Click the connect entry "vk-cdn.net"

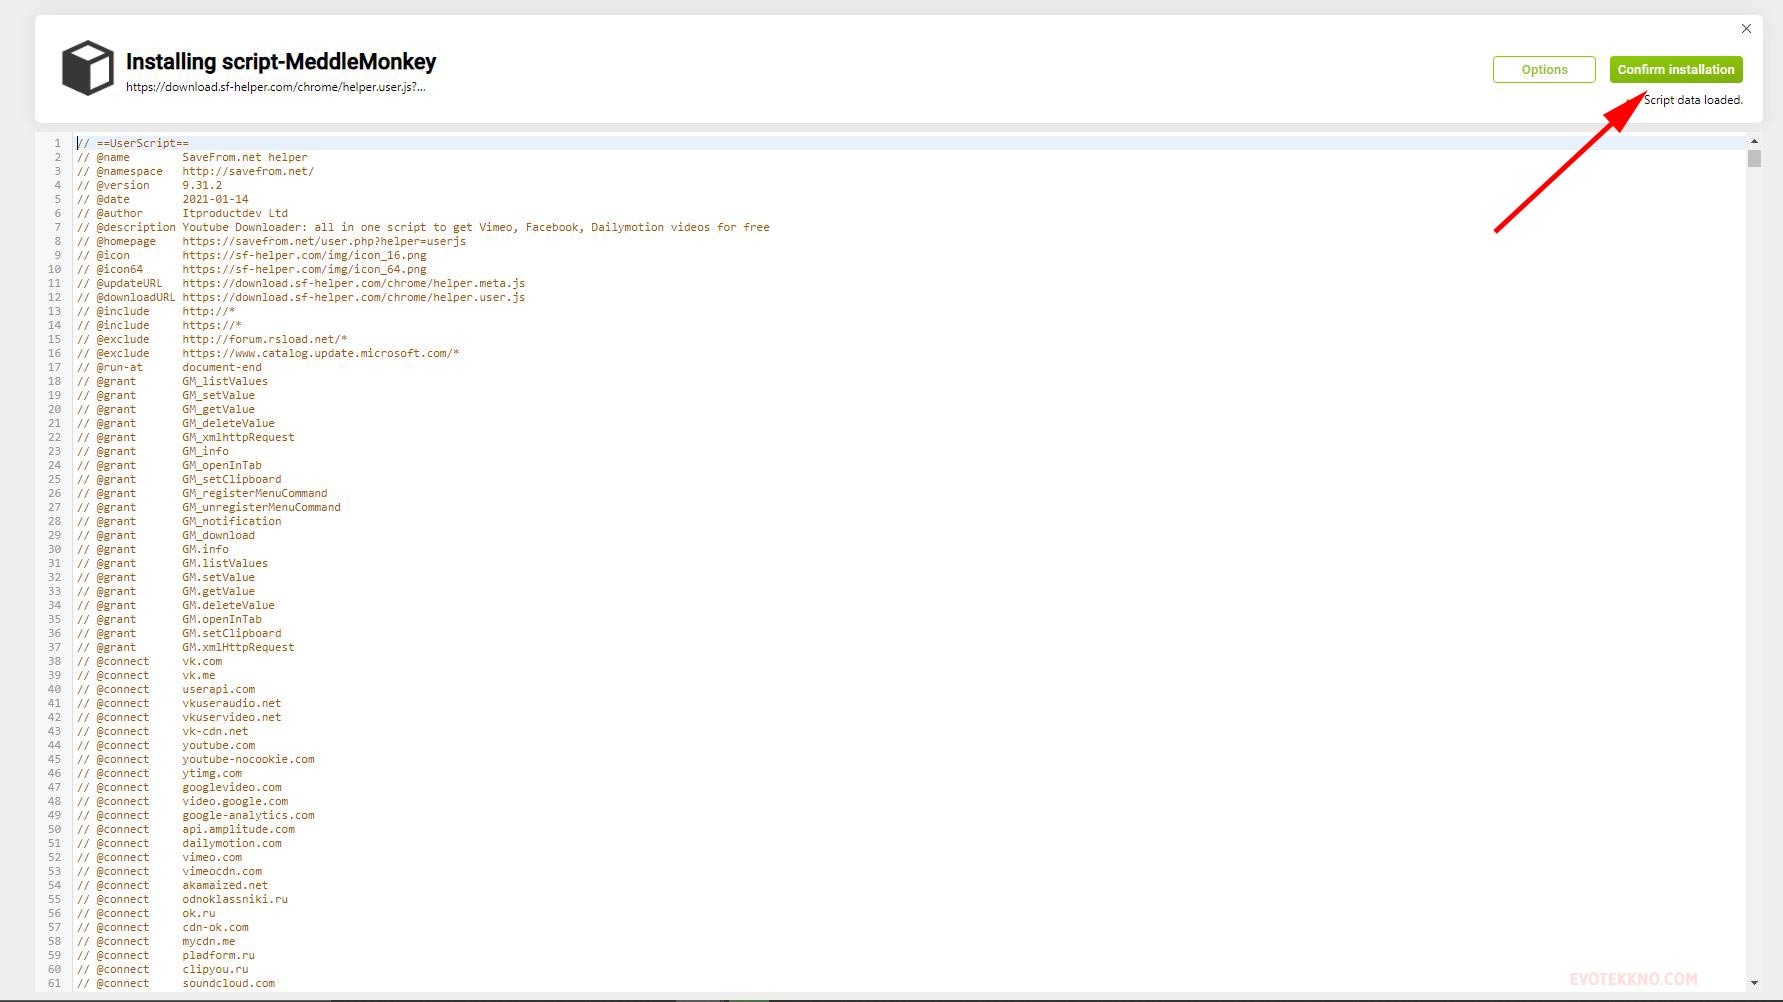click(x=215, y=731)
